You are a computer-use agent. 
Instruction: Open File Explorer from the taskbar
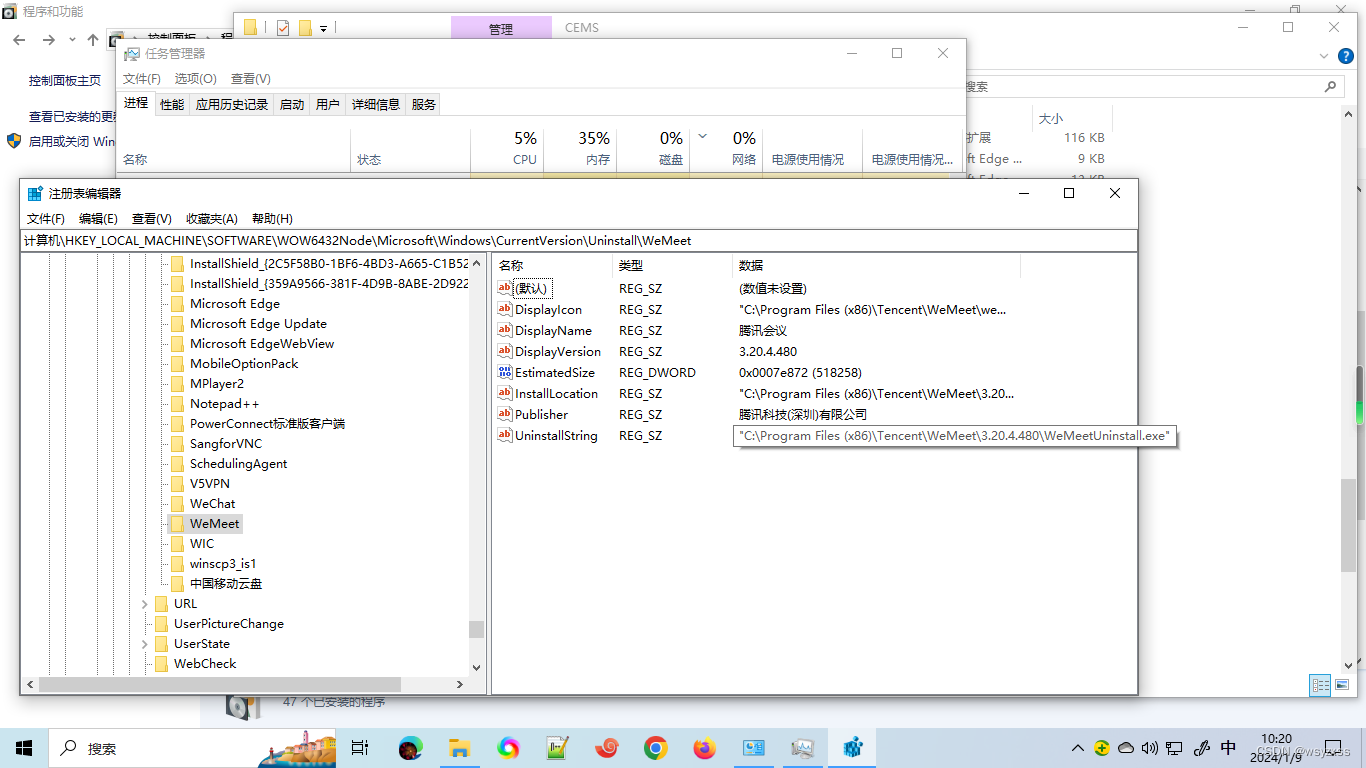click(x=459, y=748)
